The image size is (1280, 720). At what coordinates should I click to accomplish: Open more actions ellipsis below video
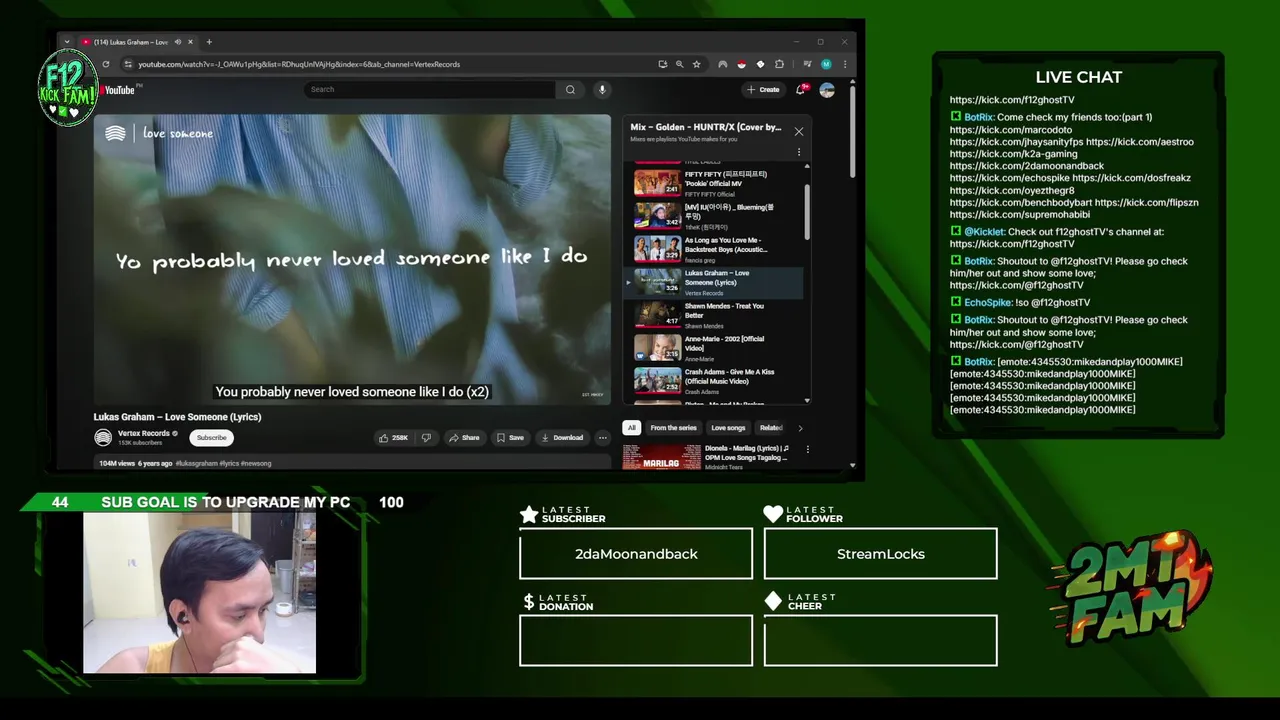pos(602,437)
